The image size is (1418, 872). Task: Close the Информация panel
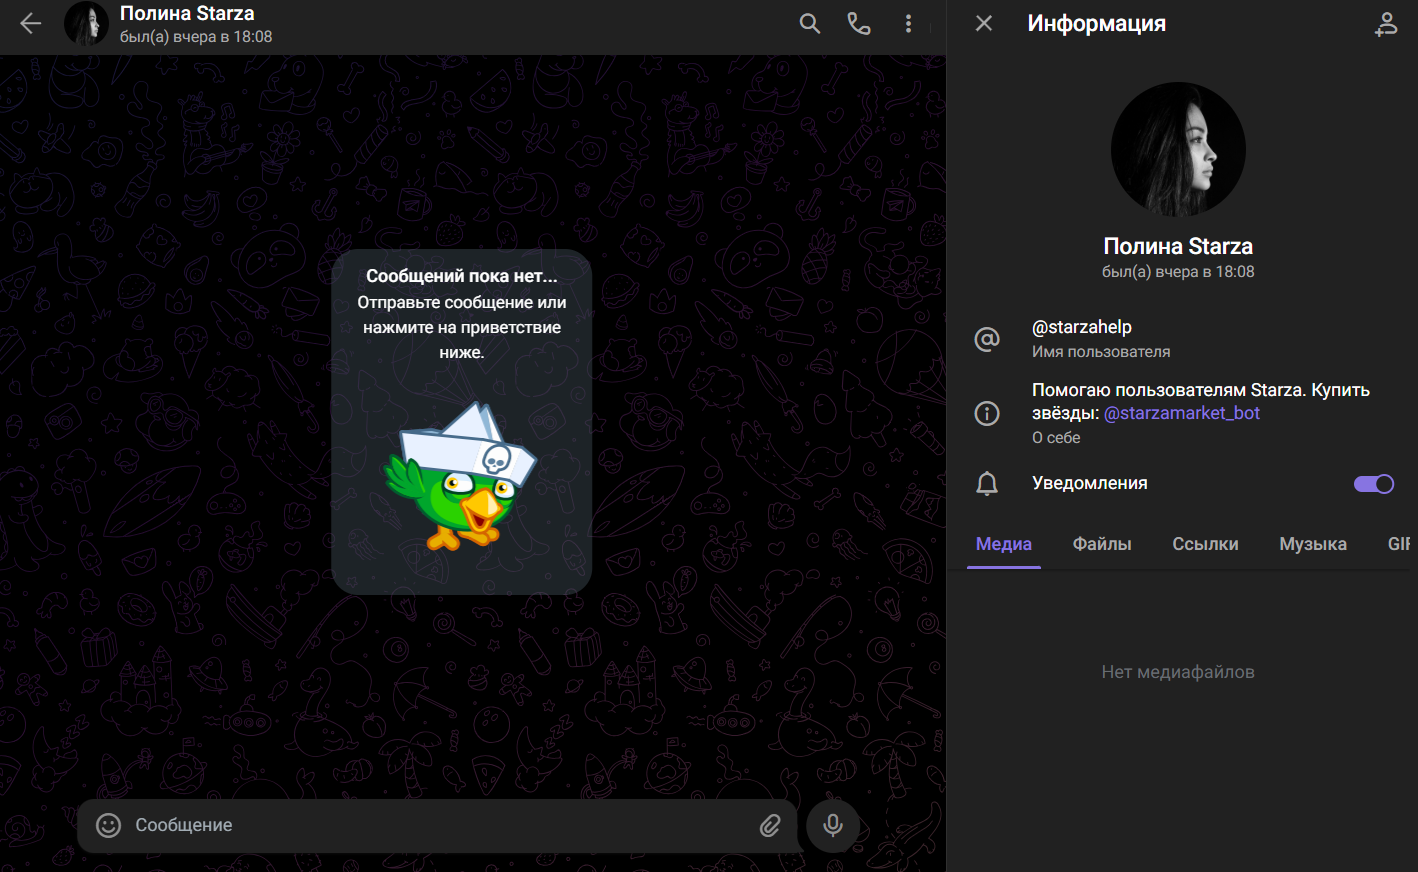(984, 23)
